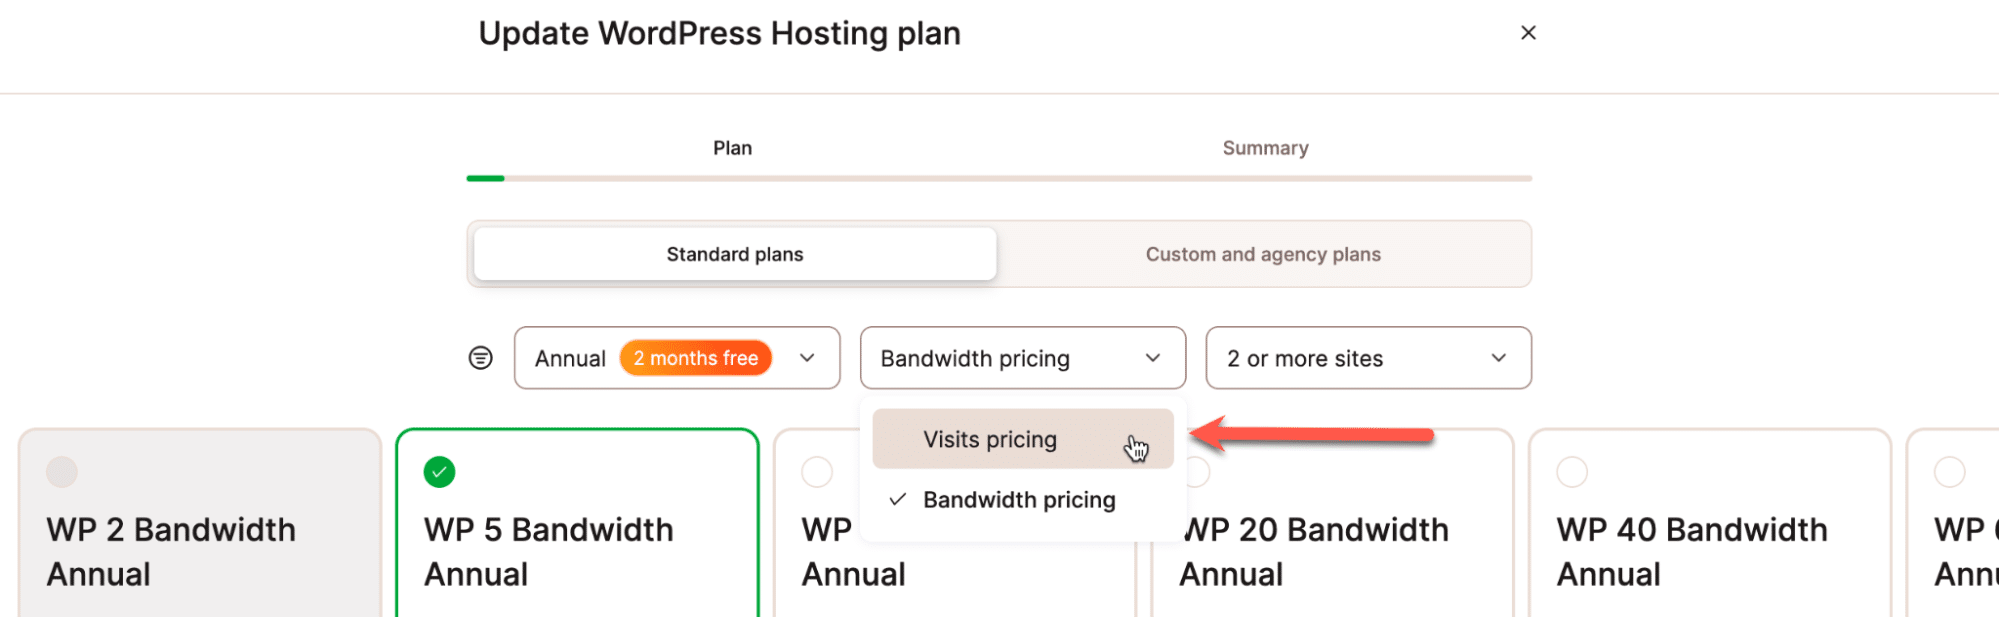Choose "Bandwidth pricing" in the open menu
This screenshot has width=1999, height=617.
click(x=1019, y=499)
